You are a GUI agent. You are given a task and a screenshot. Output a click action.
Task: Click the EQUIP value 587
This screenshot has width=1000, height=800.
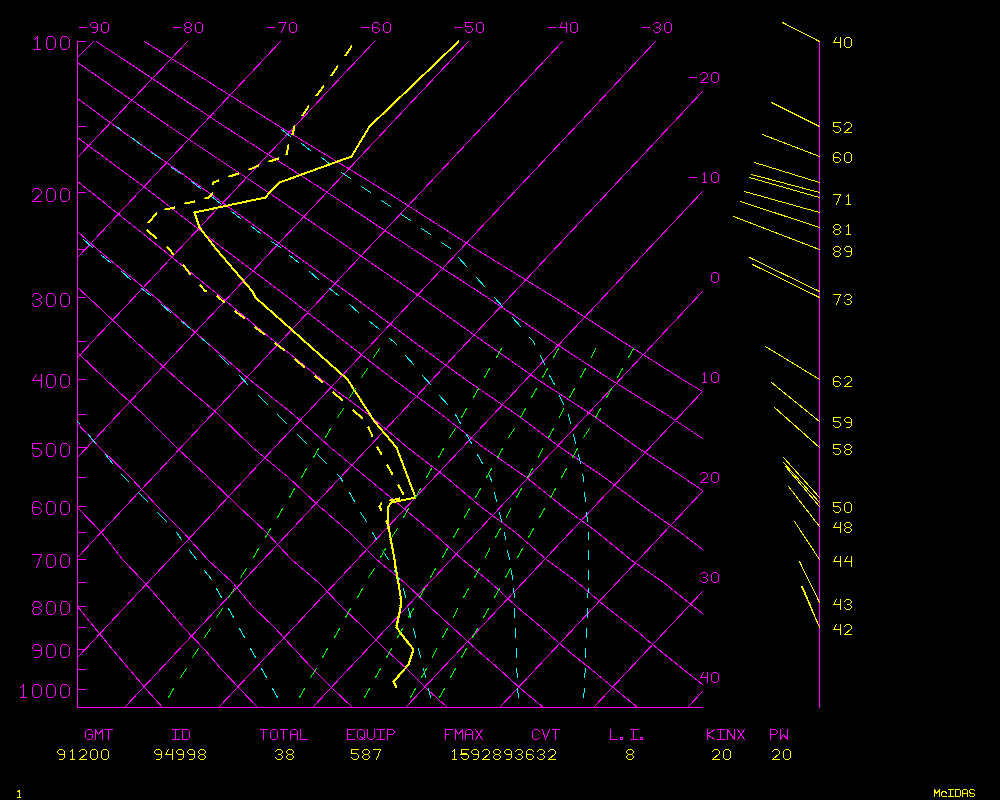(366, 755)
